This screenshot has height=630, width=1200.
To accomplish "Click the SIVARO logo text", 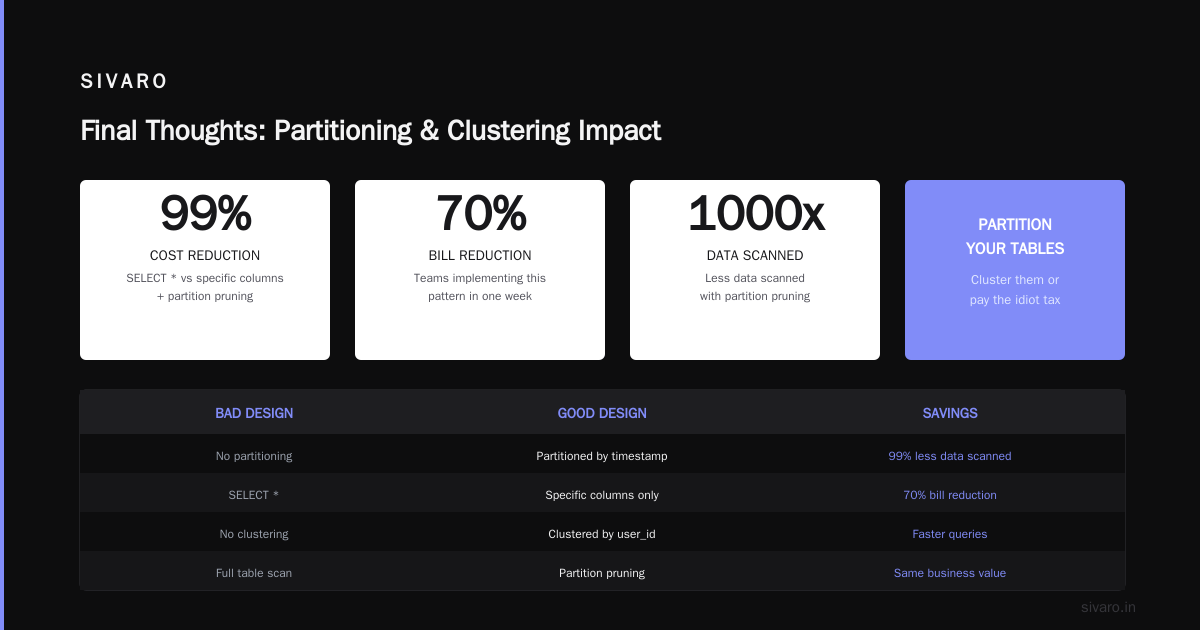I will pyautogui.click(x=124, y=82).
